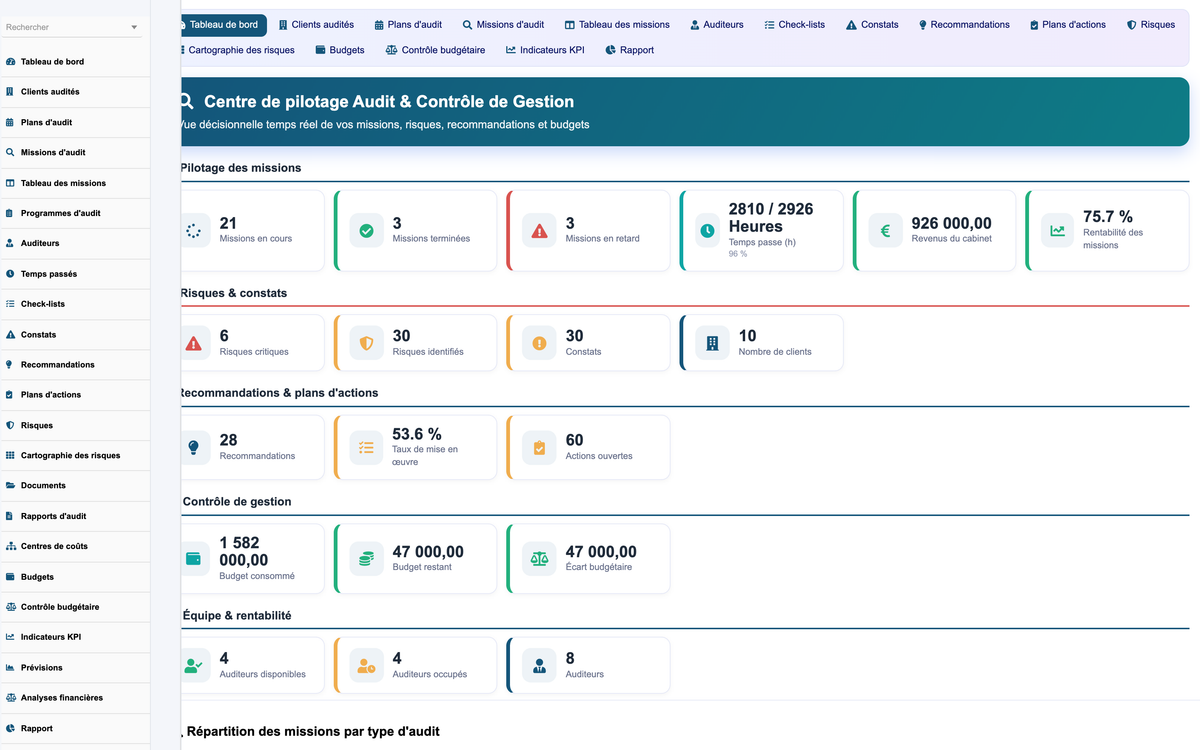Select the Tableau de bord top tab
1200x750 pixels.
pyautogui.click(x=222, y=25)
